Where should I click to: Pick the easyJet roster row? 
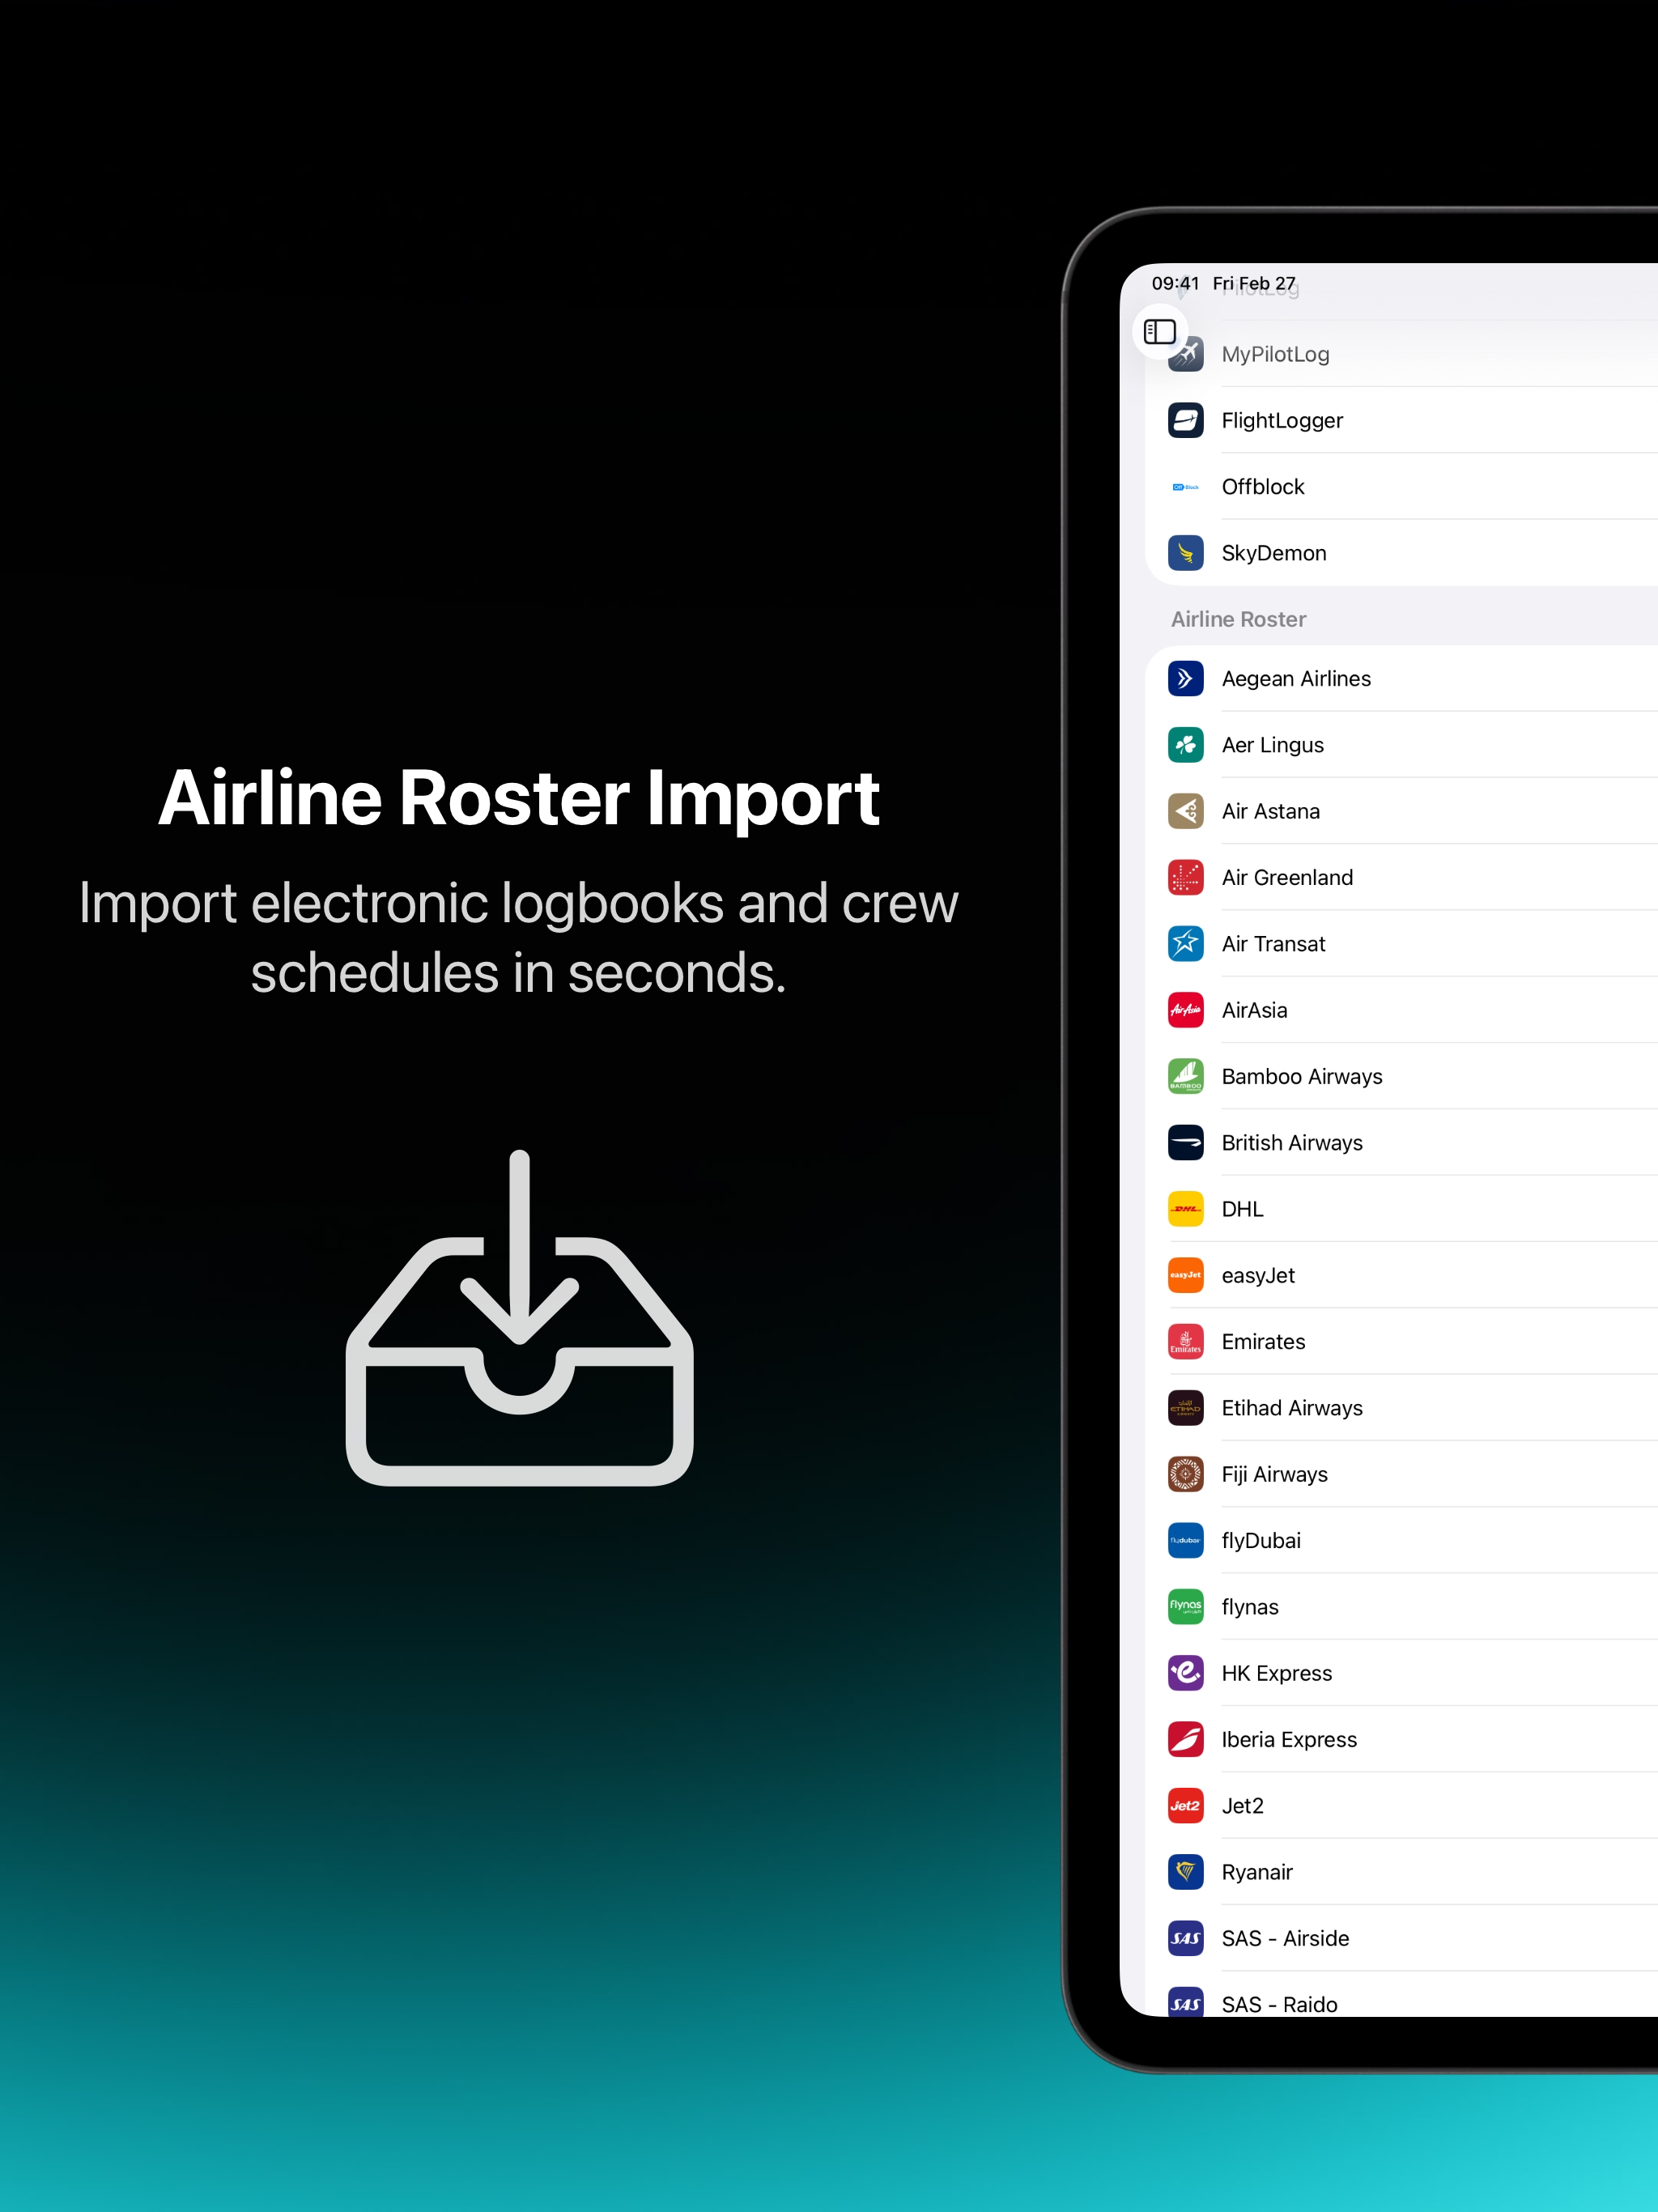(x=1402, y=1276)
